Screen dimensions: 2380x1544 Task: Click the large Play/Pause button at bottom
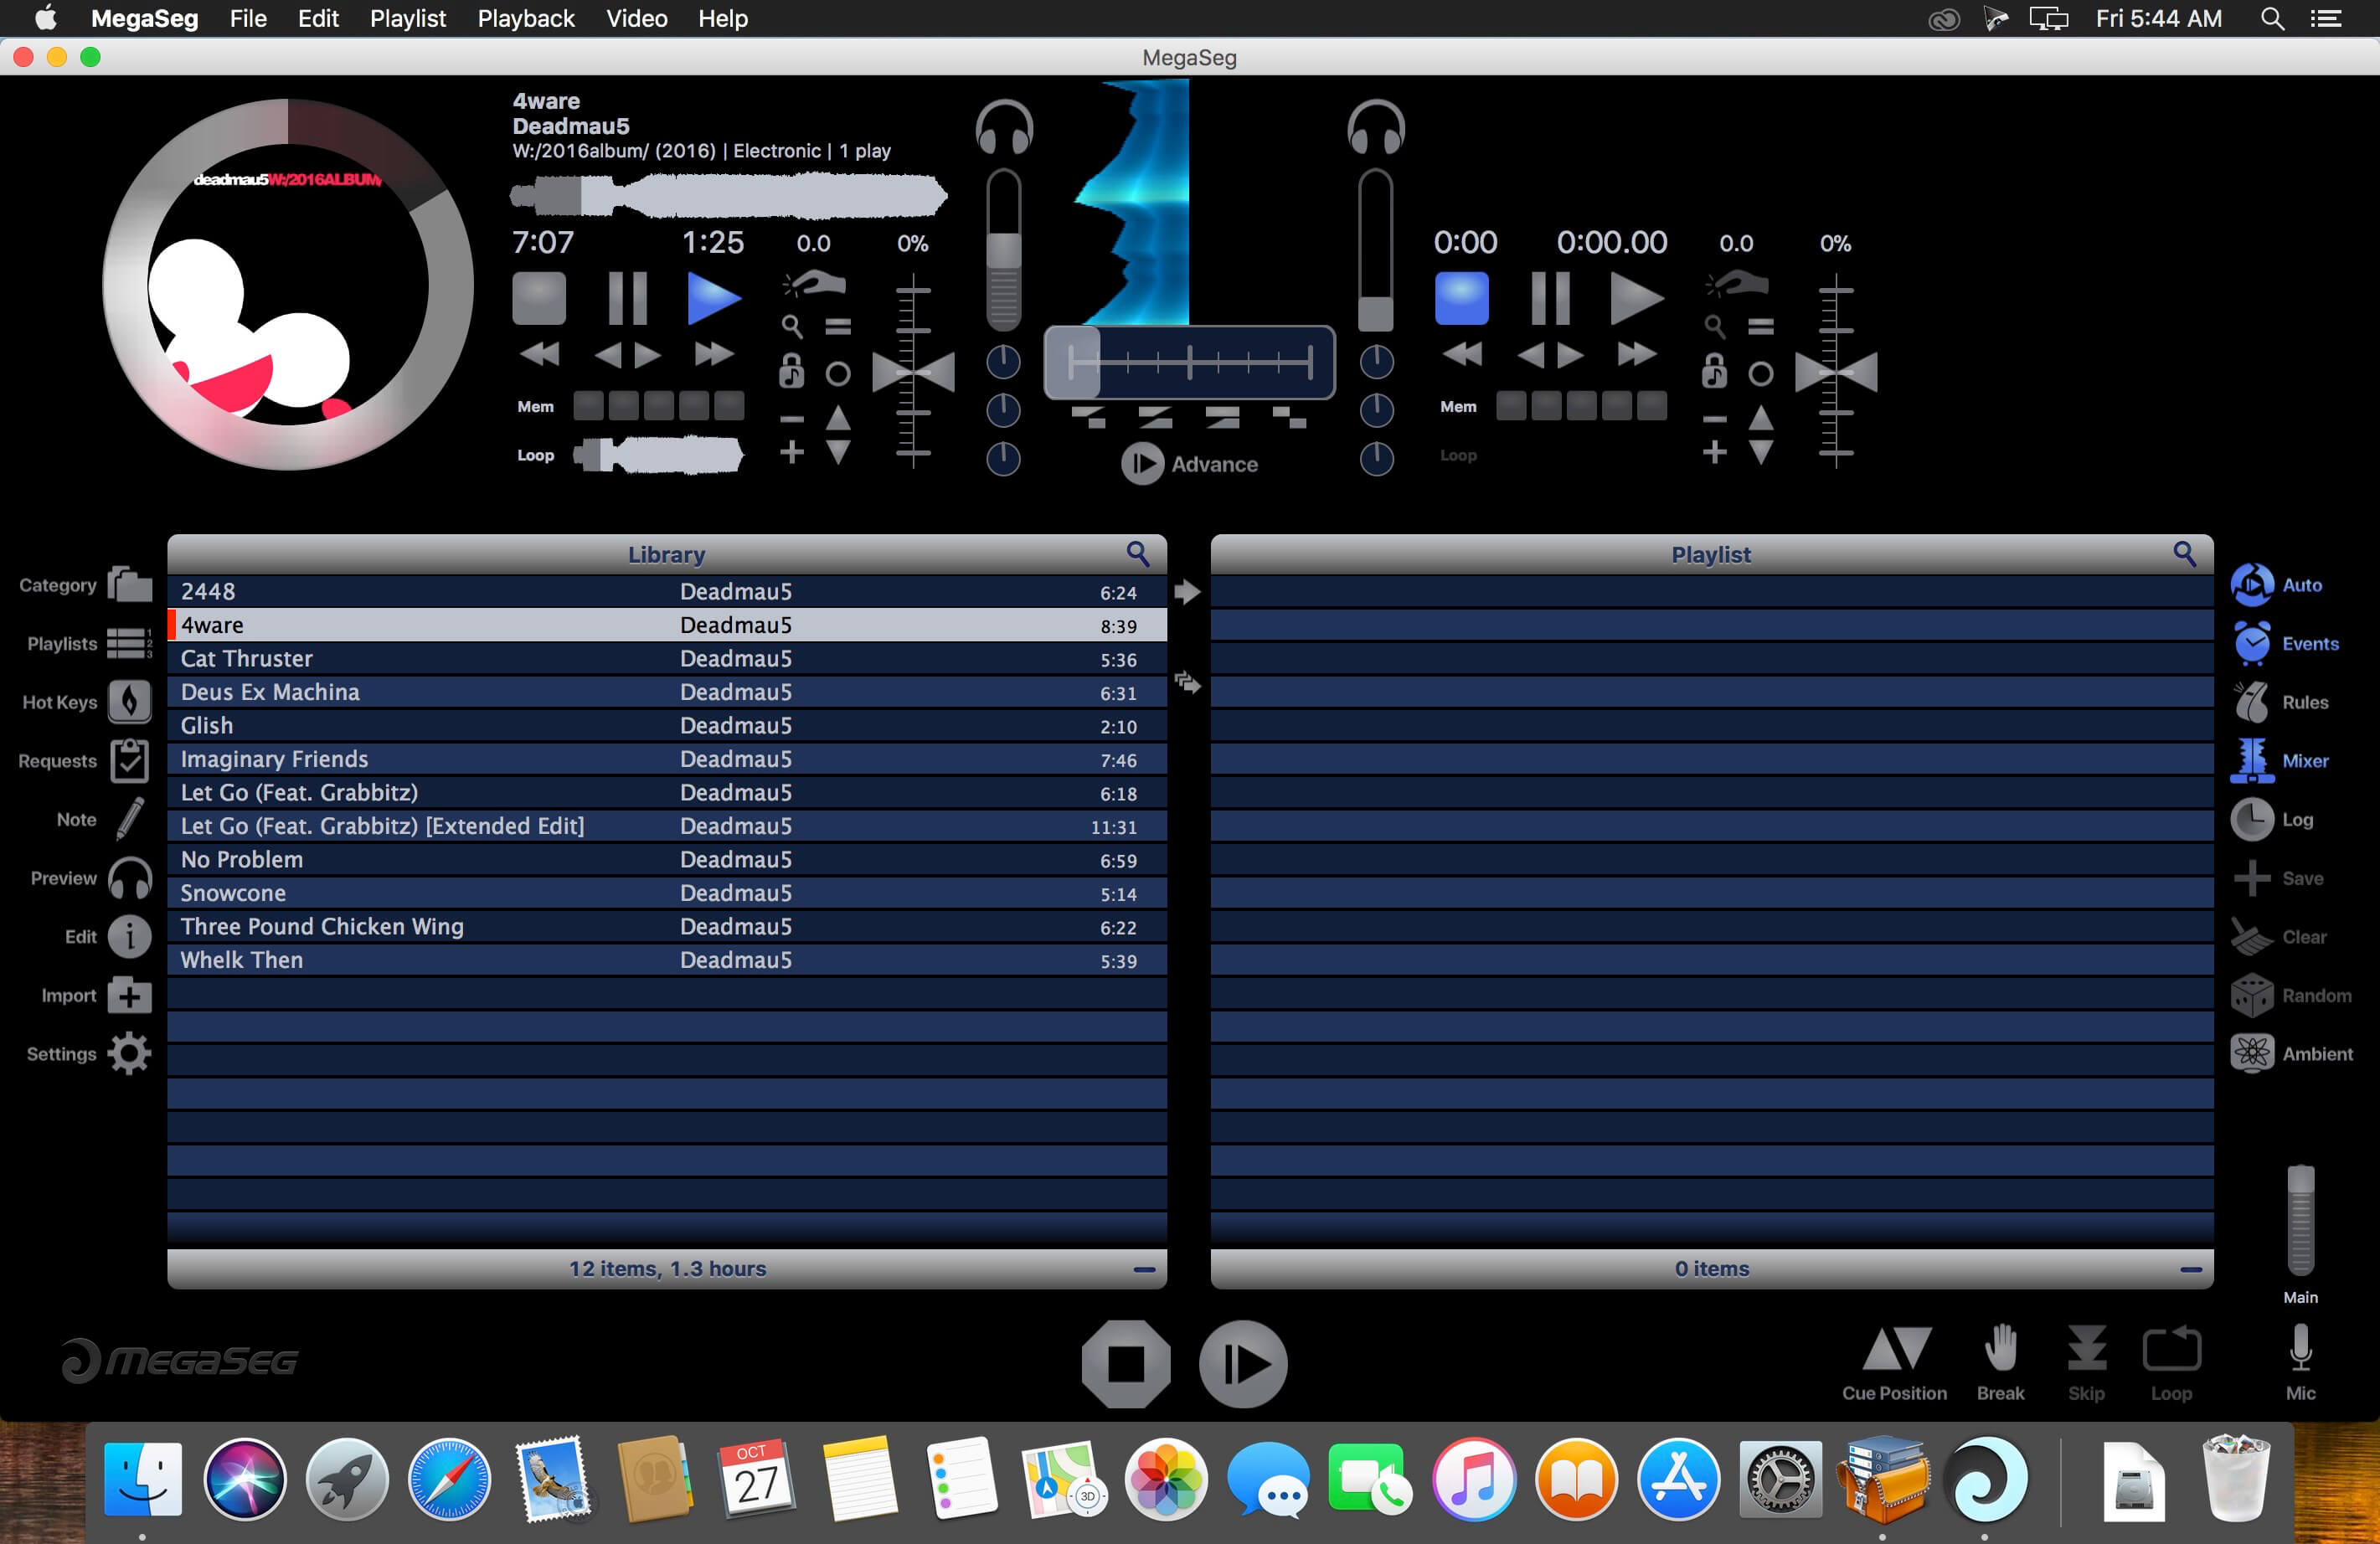(1243, 1363)
